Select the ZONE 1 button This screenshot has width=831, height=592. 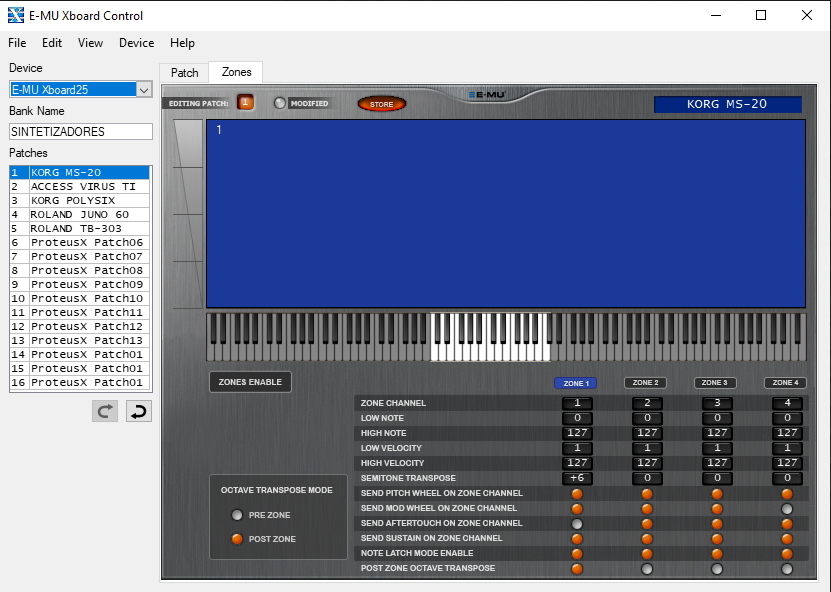[x=576, y=383]
